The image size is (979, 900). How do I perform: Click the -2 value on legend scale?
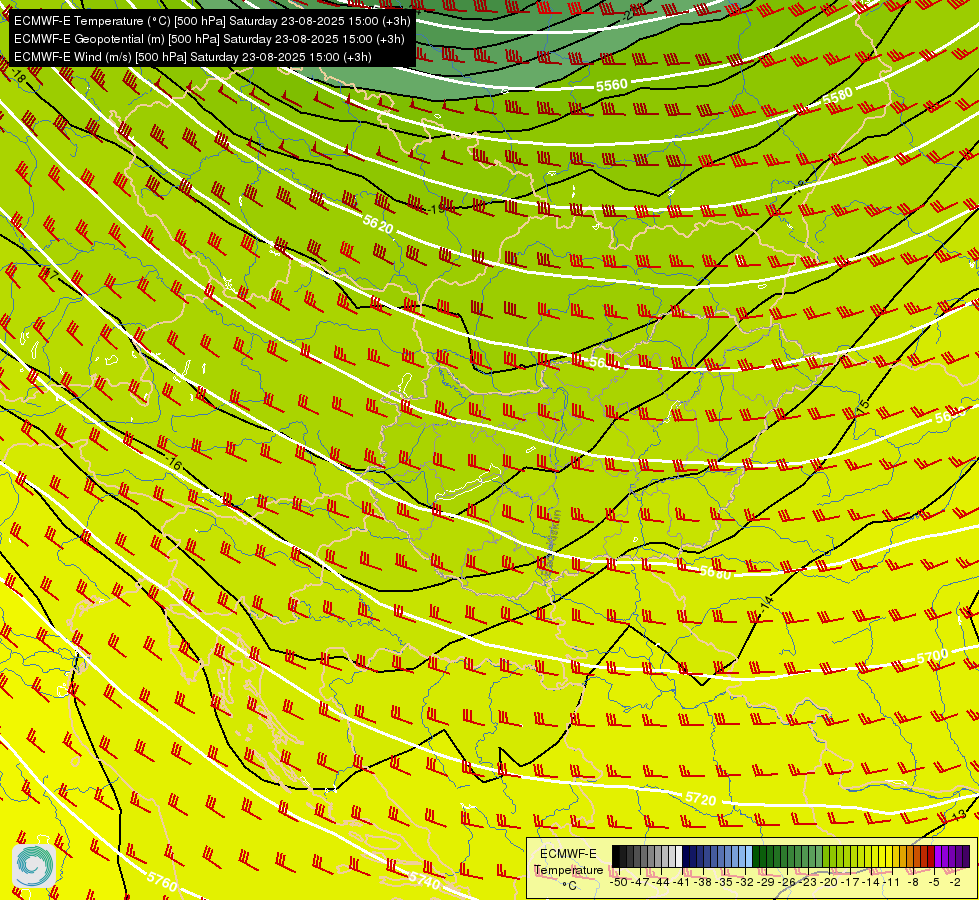click(955, 882)
